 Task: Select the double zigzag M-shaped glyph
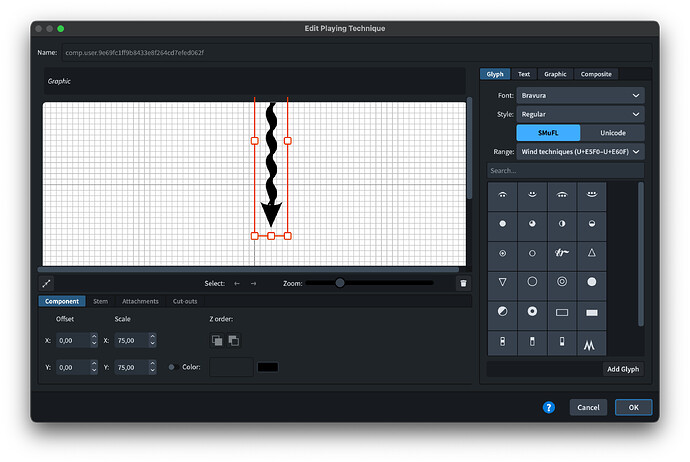tap(589, 345)
